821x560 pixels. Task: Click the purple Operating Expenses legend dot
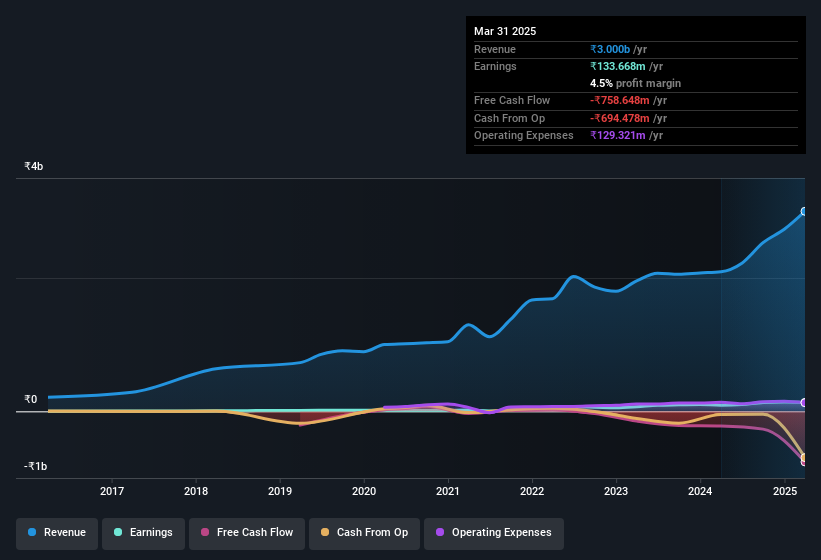pyautogui.click(x=440, y=532)
